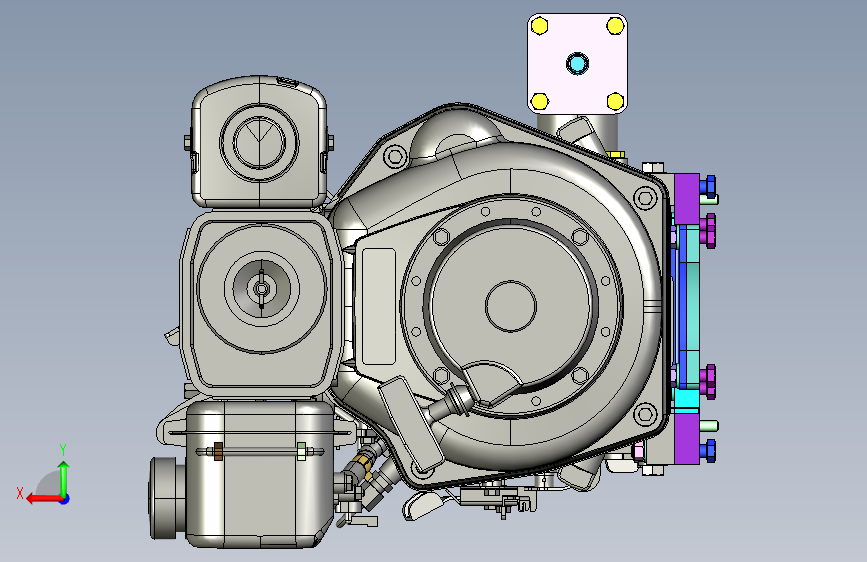Select the lower blue hex bolt
The width and height of the screenshot is (867, 562).
[708, 451]
